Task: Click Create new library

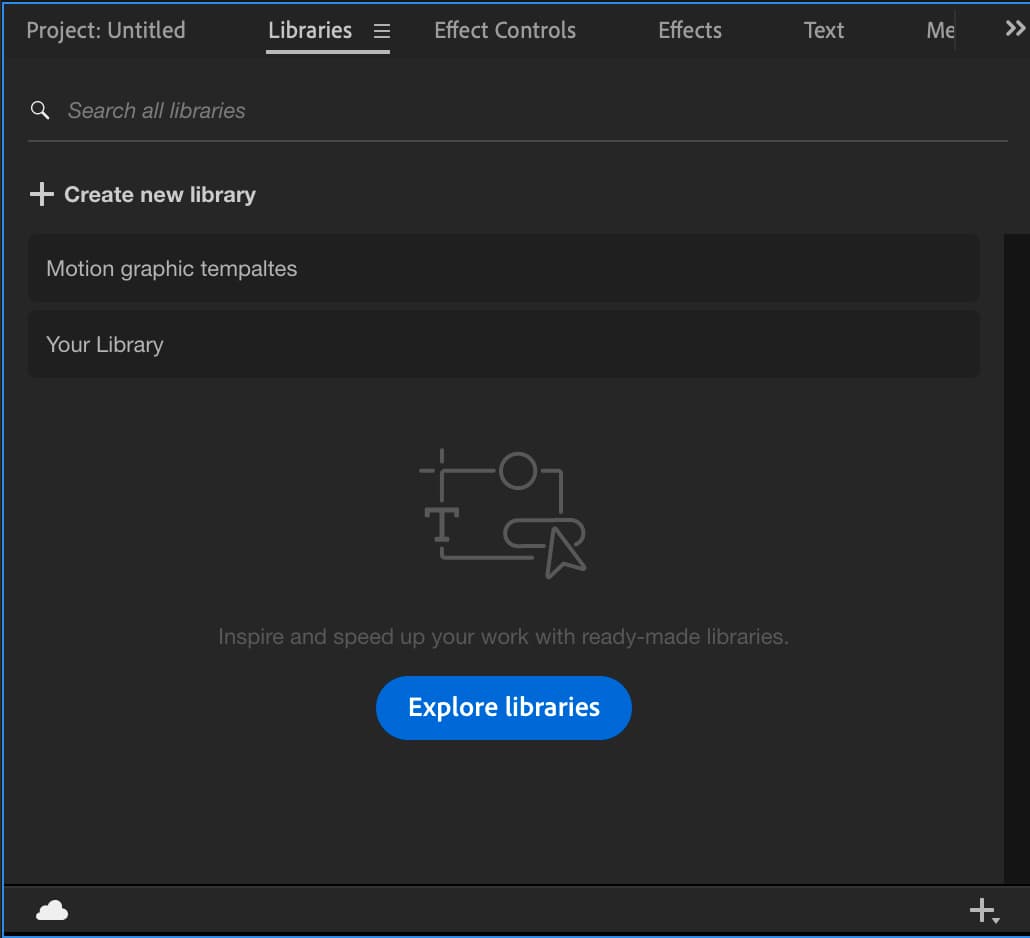Action: pos(160,194)
